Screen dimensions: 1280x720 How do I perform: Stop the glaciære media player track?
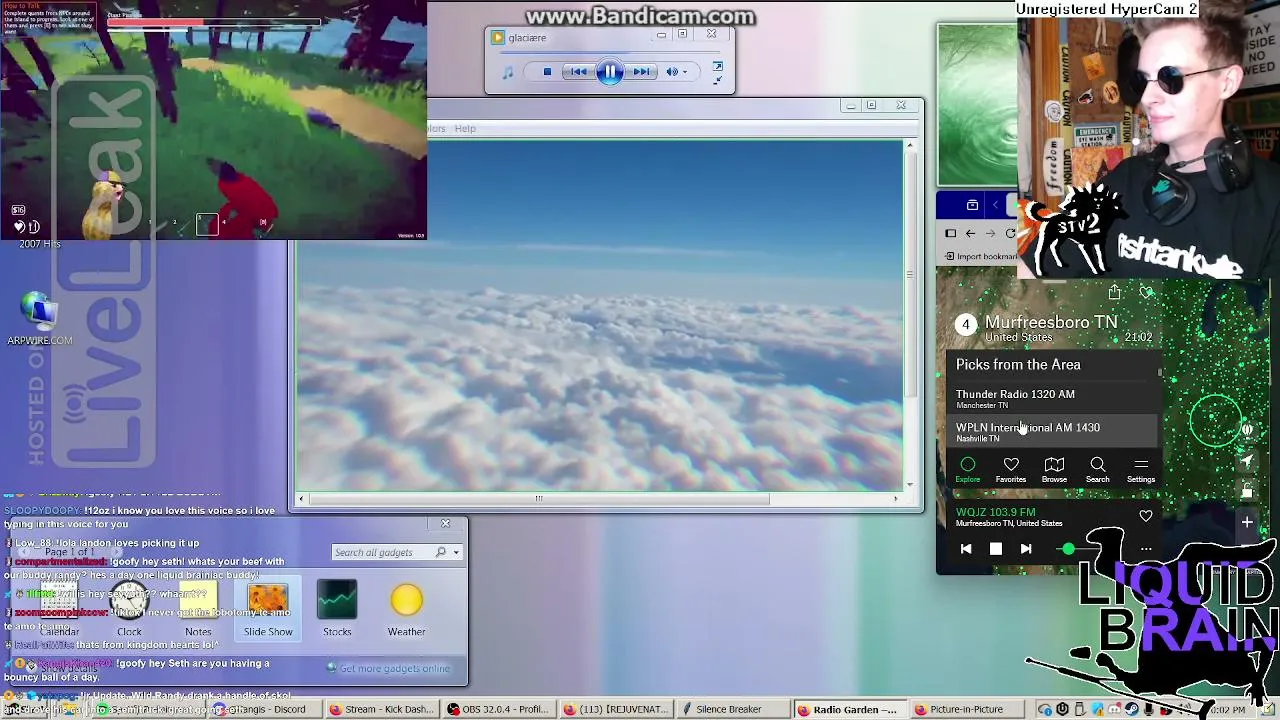[547, 71]
